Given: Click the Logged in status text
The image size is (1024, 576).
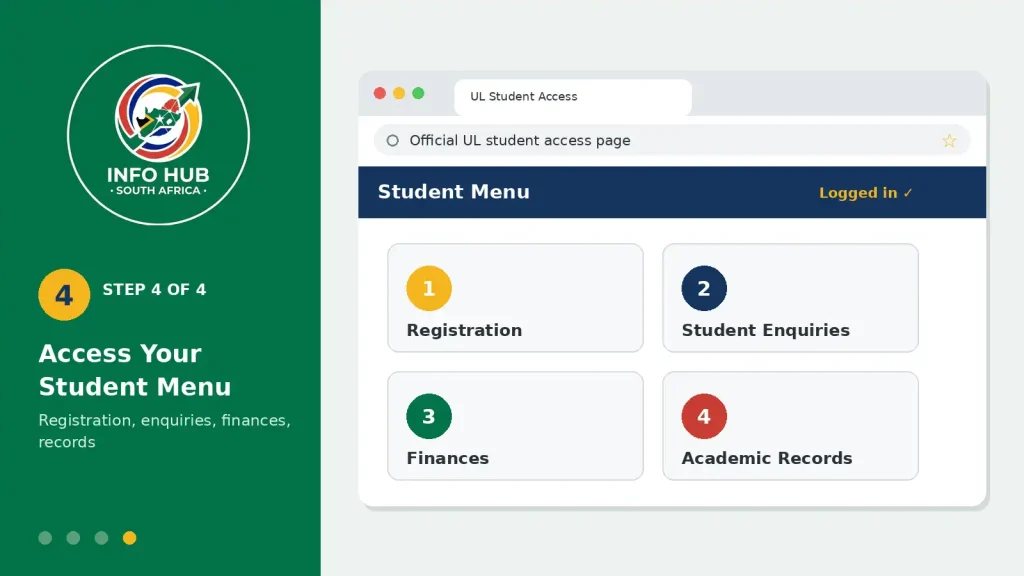Looking at the screenshot, I should 866,193.
